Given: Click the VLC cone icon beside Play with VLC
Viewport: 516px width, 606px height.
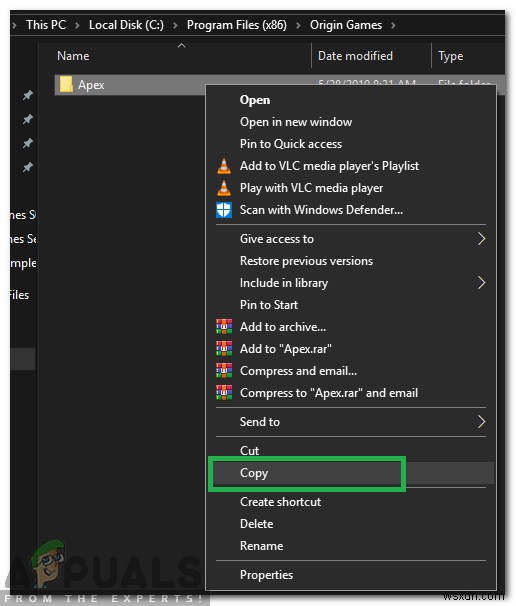Looking at the screenshot, I should (224, 188).
